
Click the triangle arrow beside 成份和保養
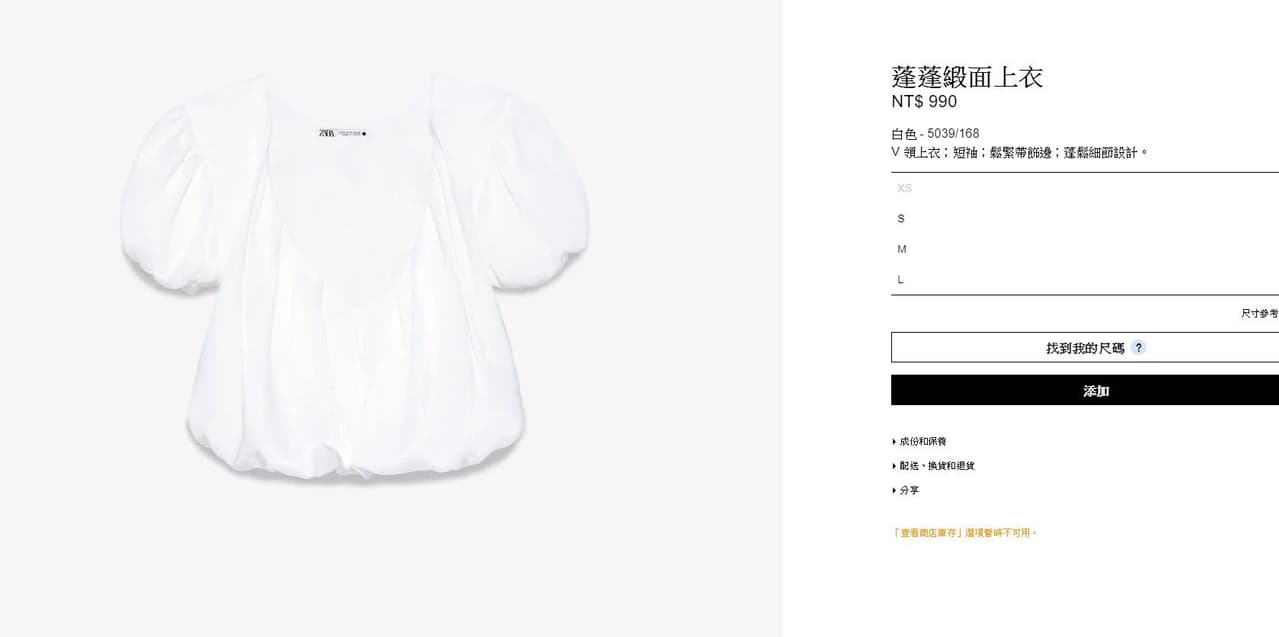point(894,442)
